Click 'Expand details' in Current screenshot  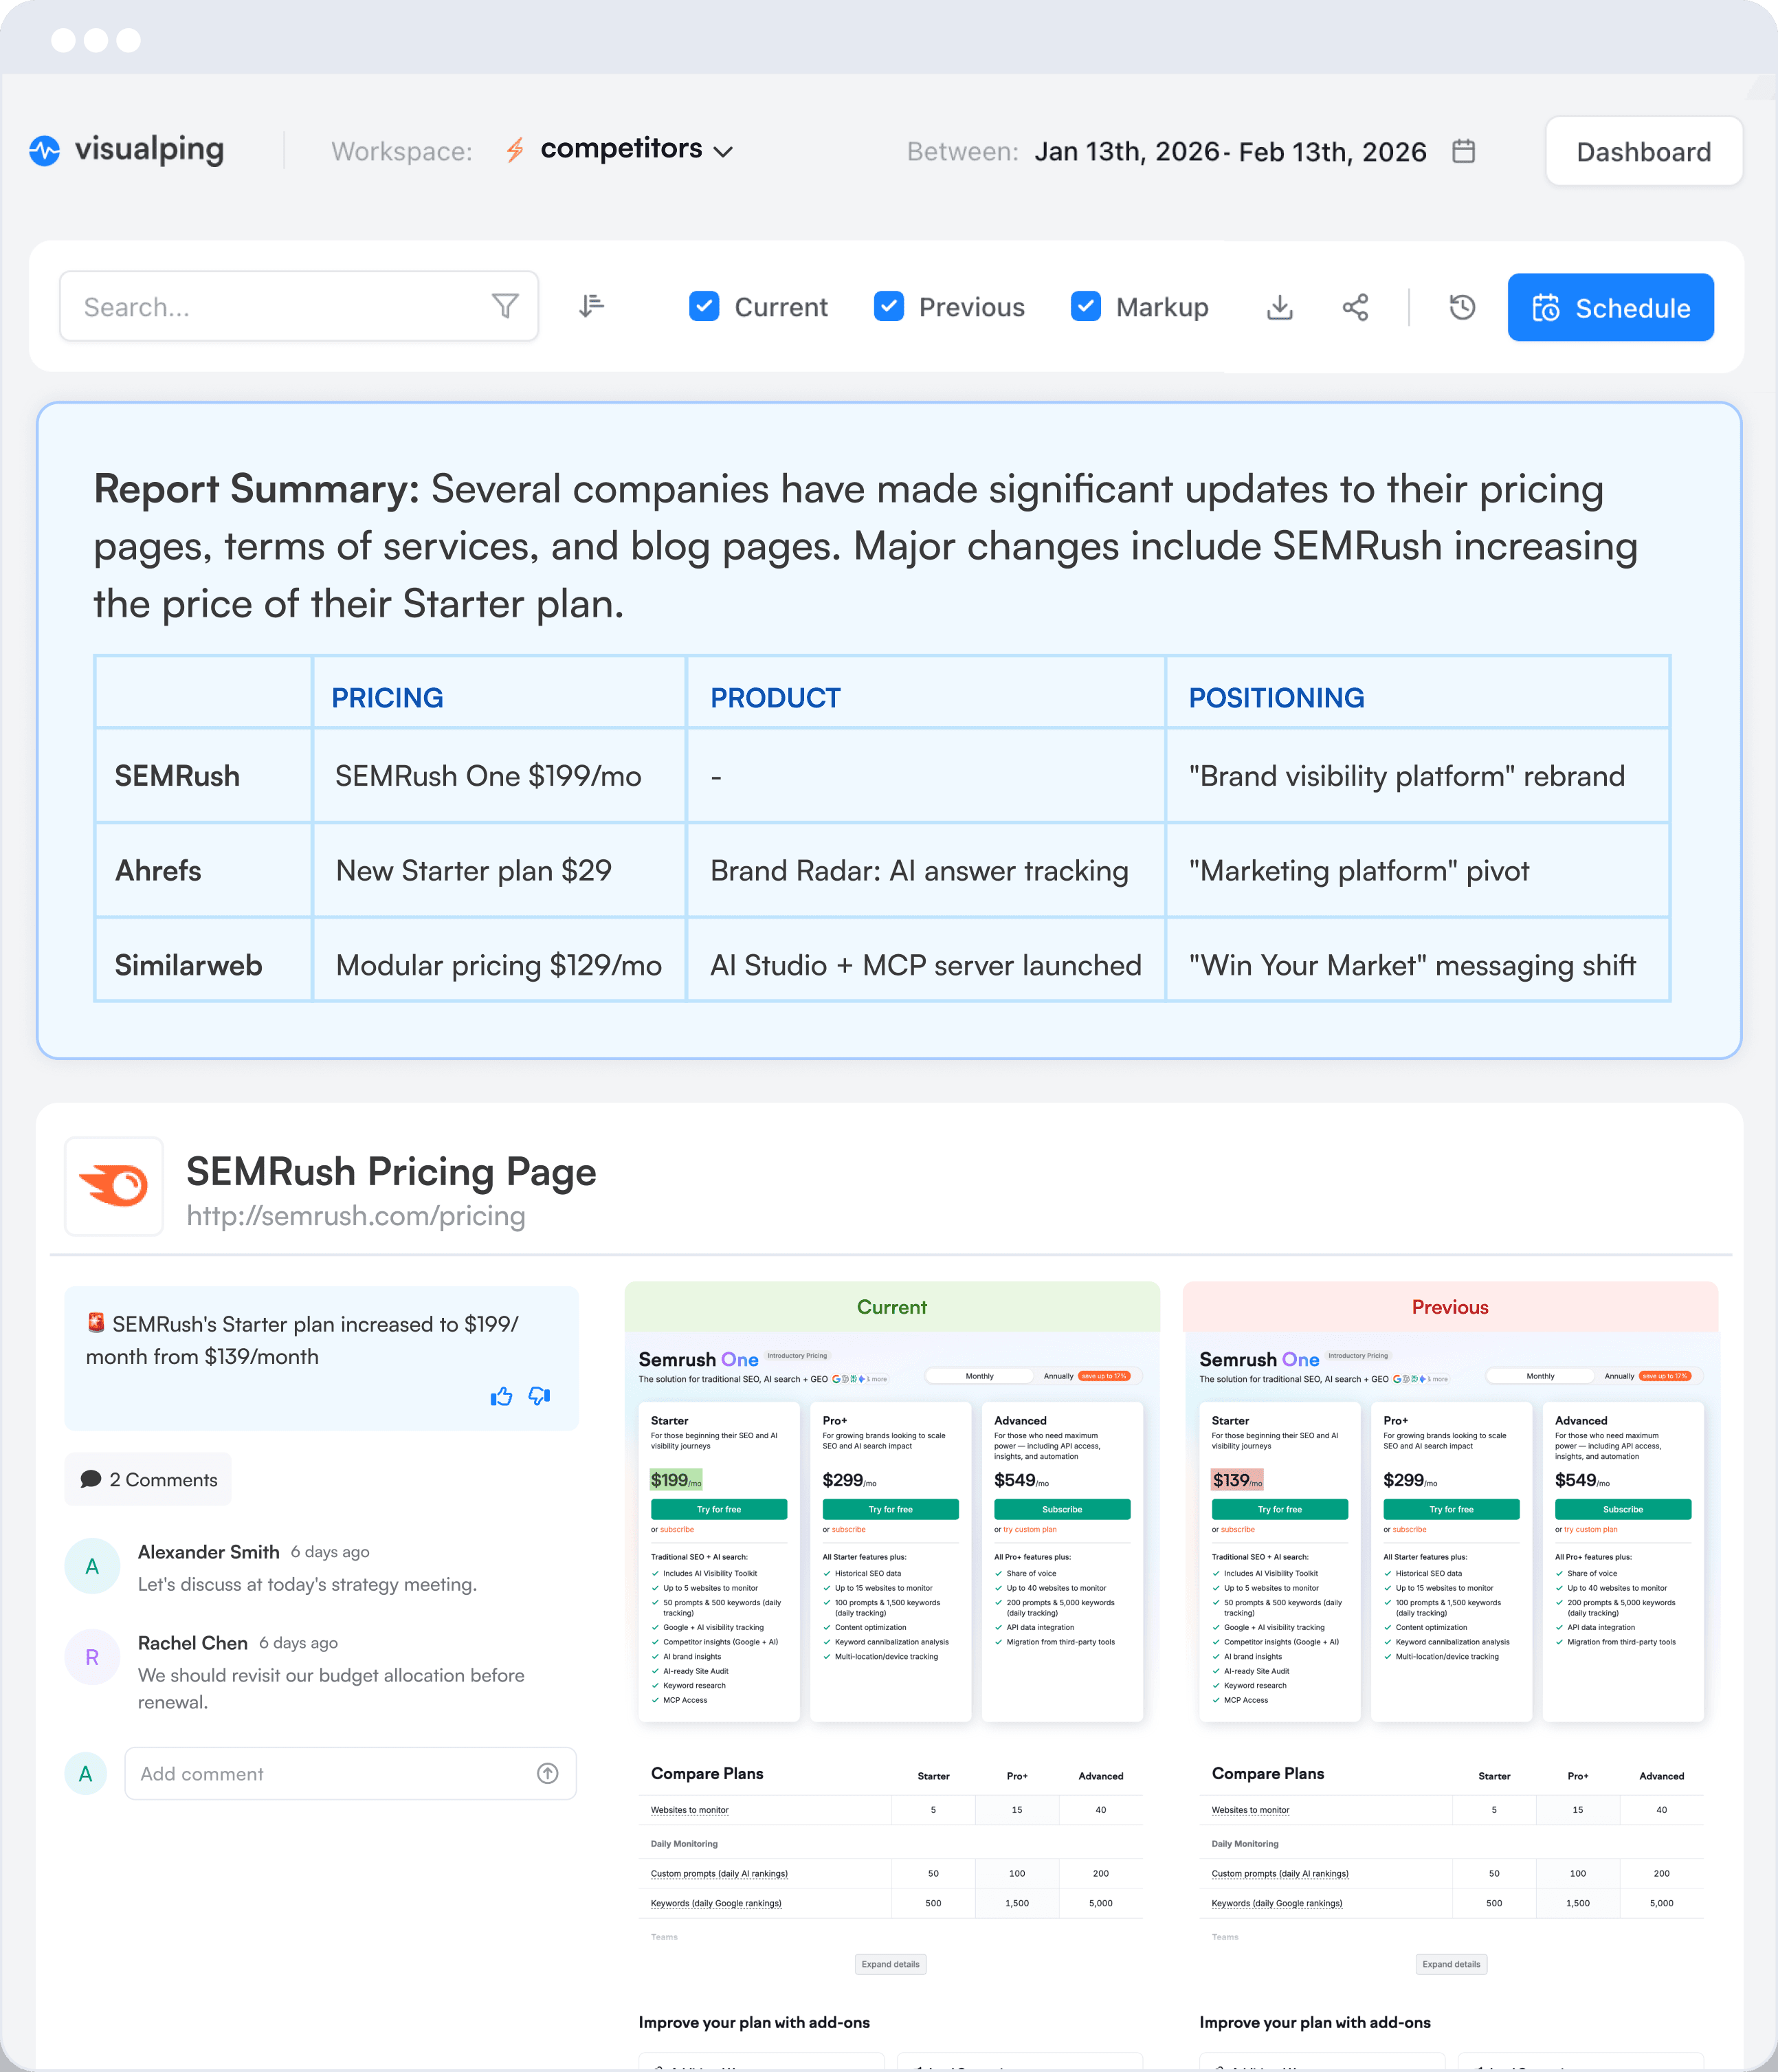890,1964
